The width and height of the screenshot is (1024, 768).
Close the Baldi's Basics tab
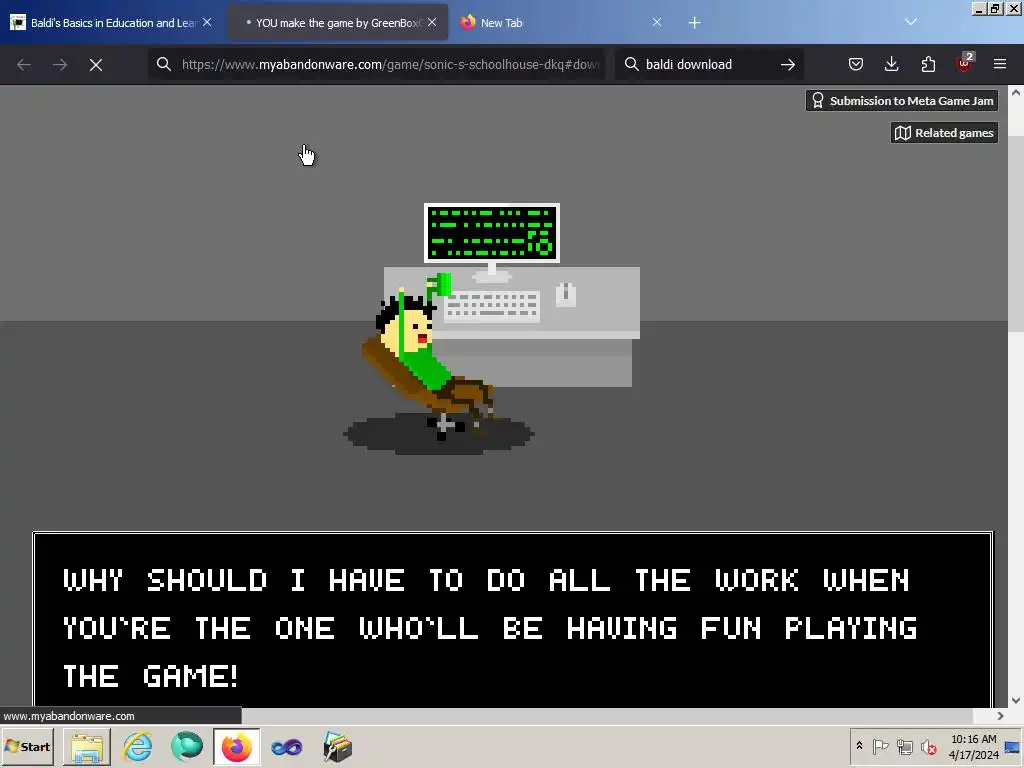click(x=206, y=22)
